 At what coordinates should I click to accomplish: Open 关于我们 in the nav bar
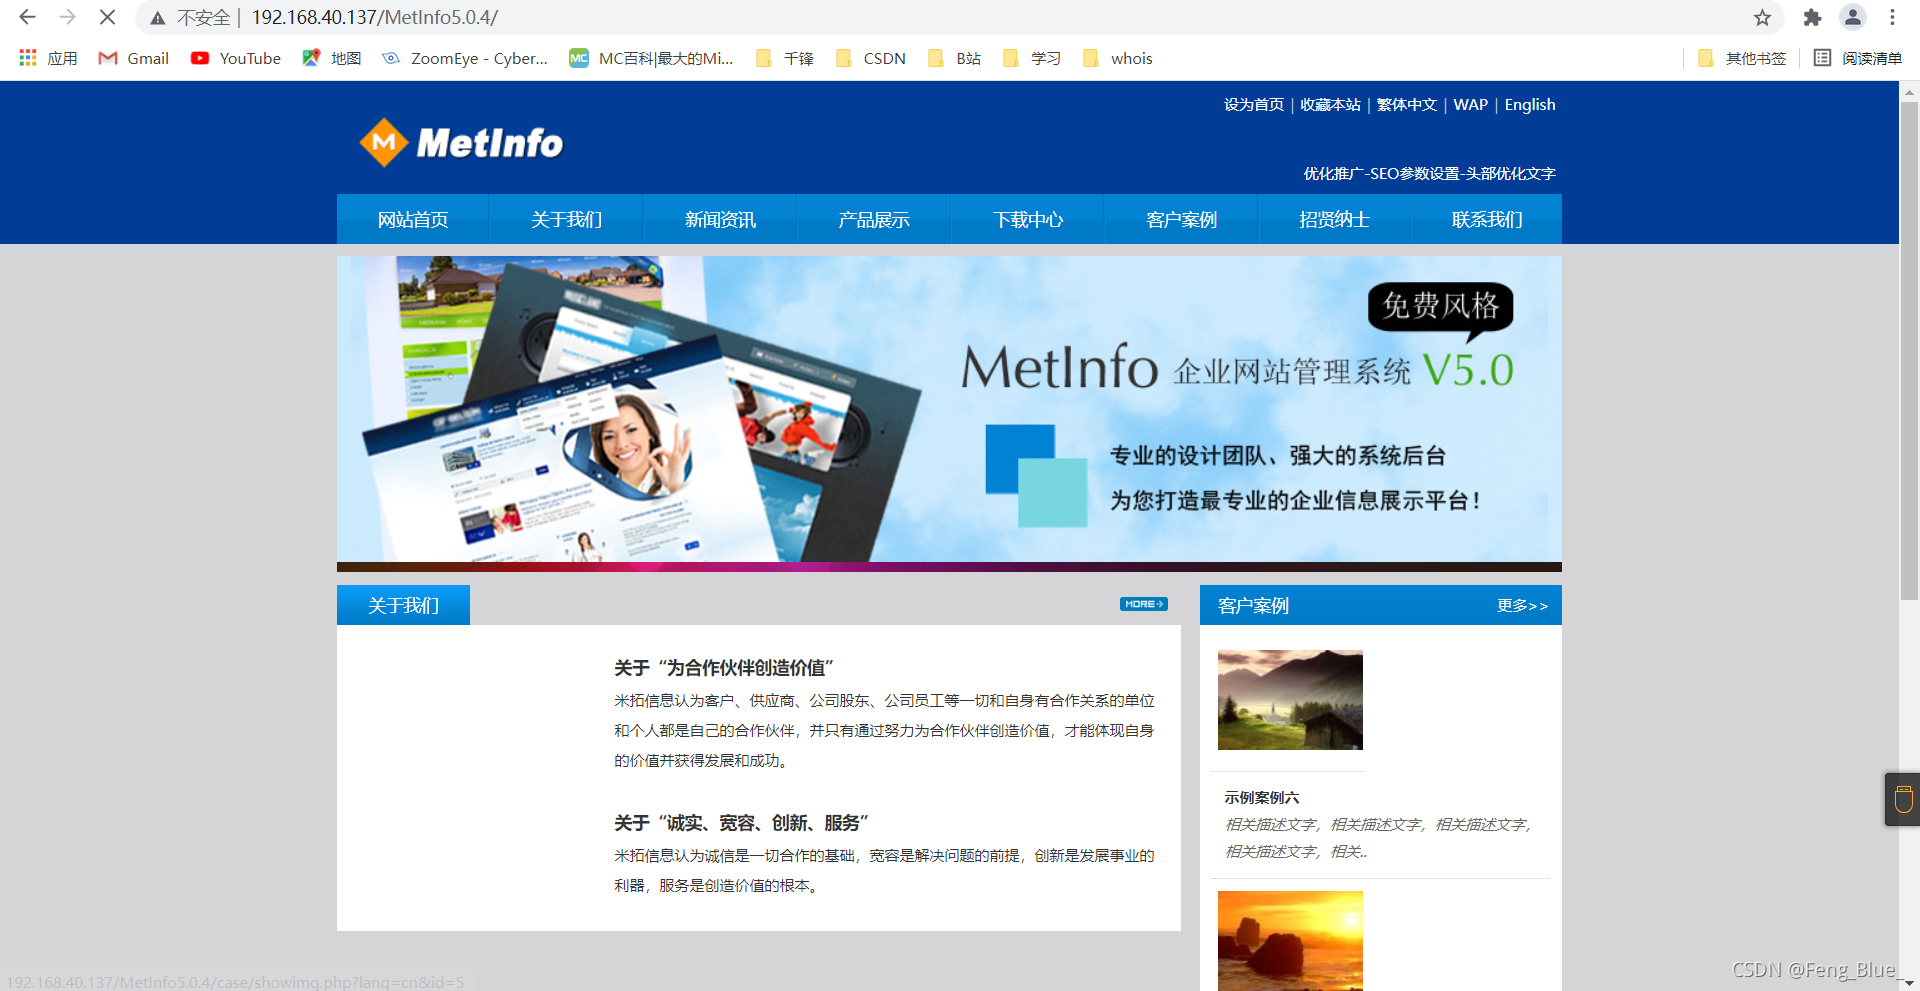click(x=566, y=219)
